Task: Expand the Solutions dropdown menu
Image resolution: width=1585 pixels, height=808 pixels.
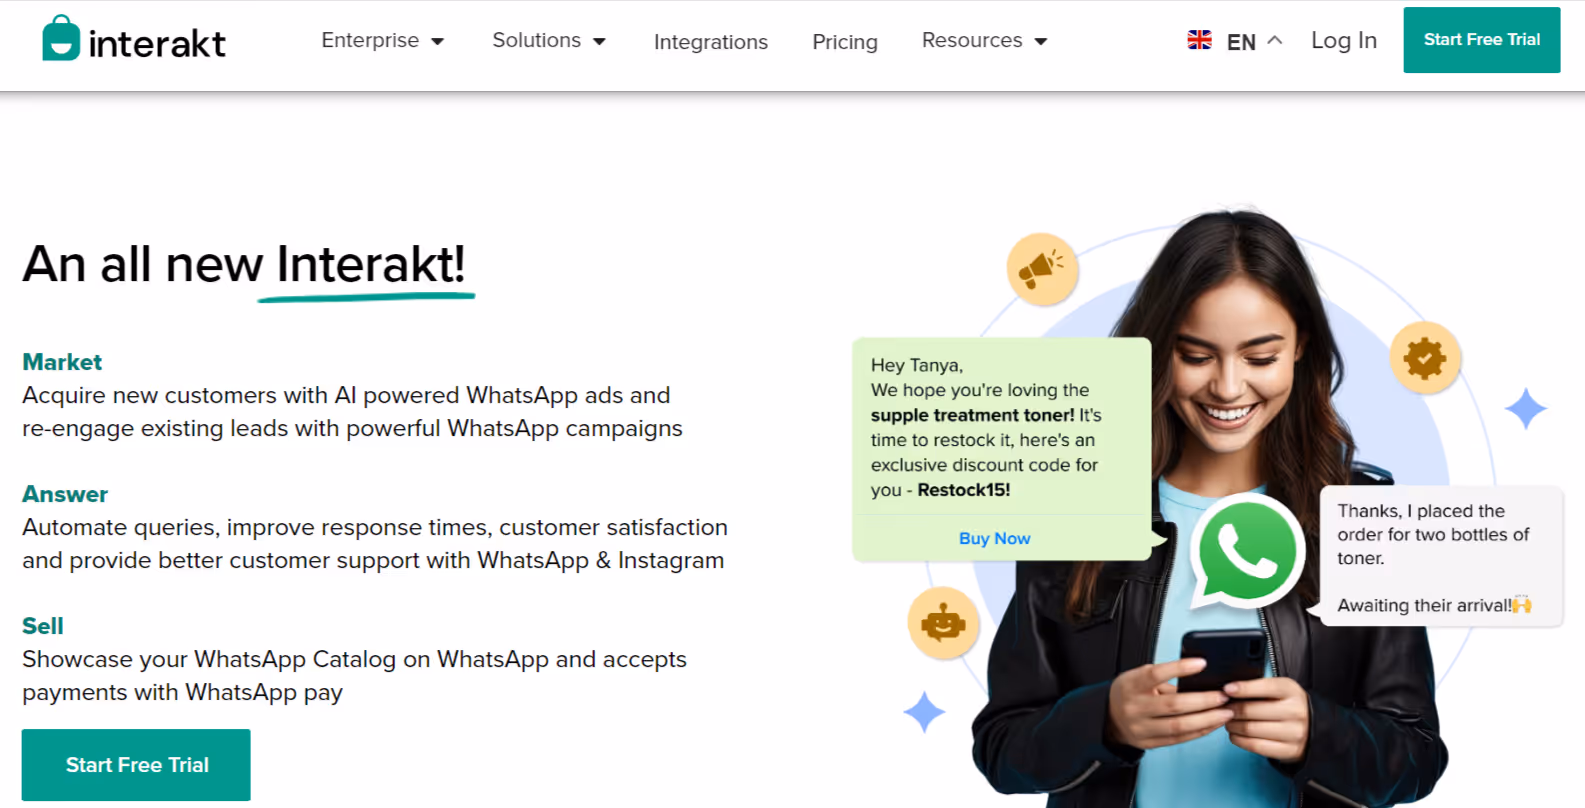Action: 549,41
